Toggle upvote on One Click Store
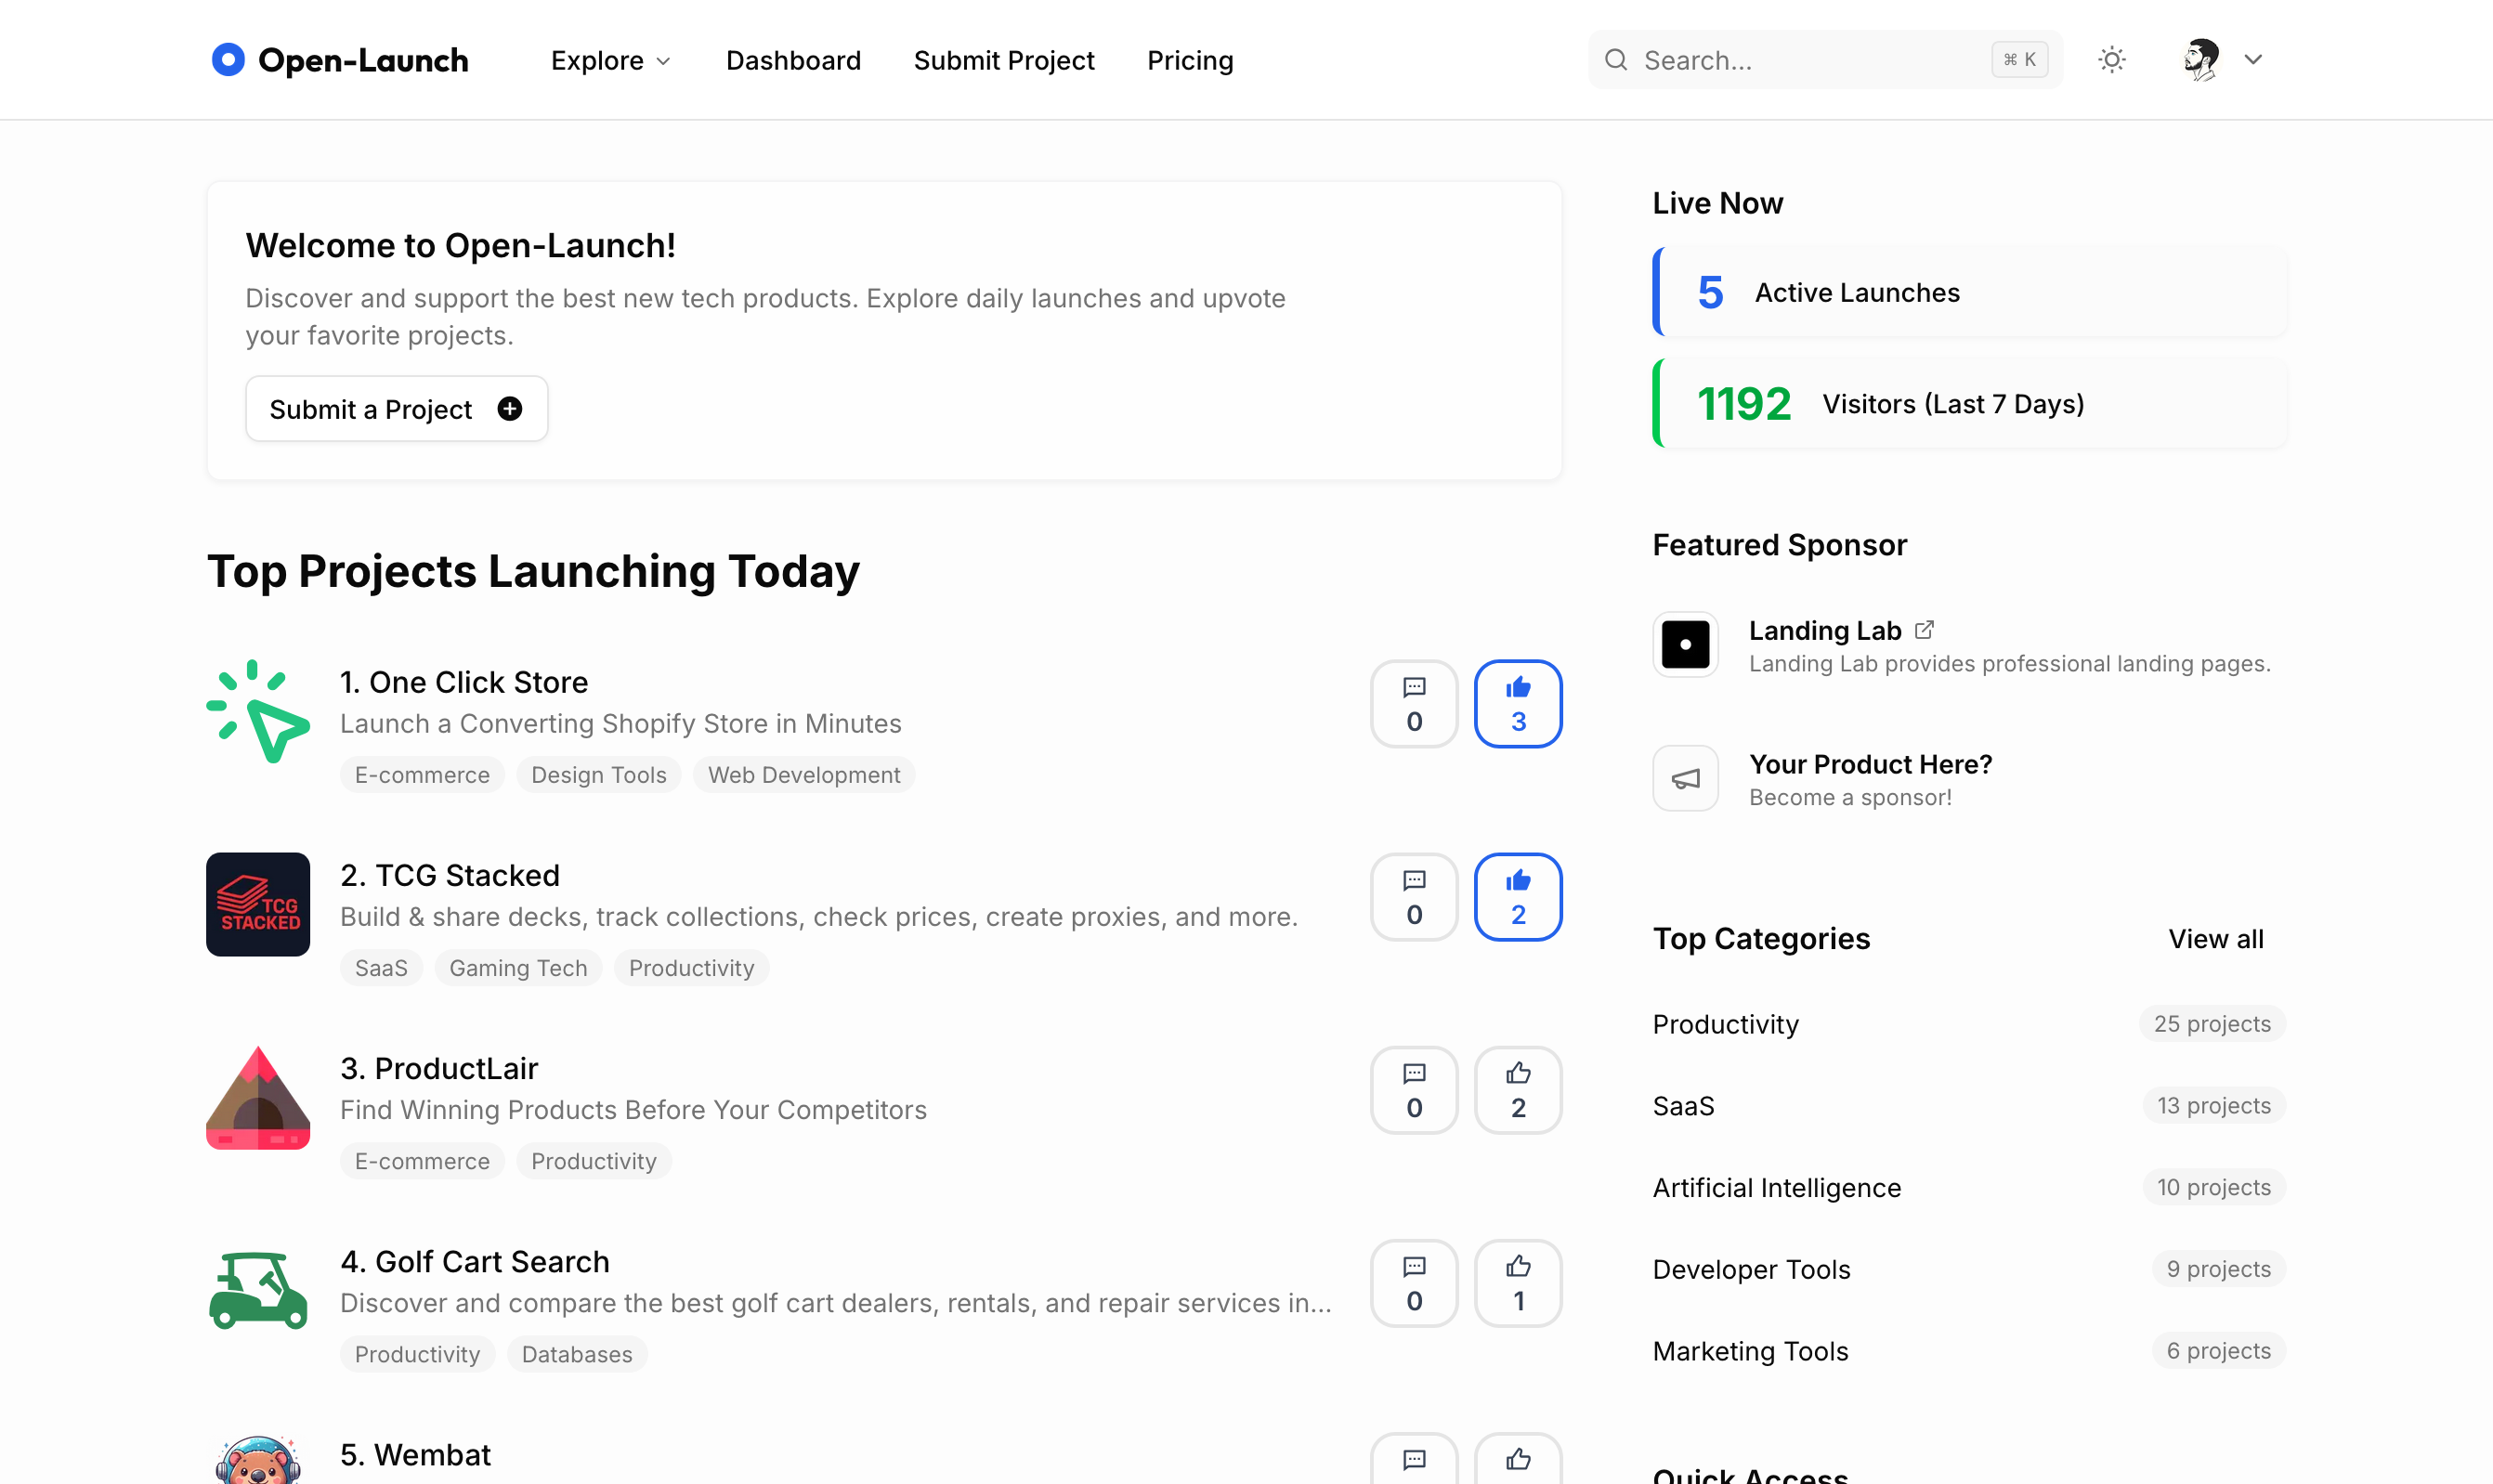 (1517, 704)
